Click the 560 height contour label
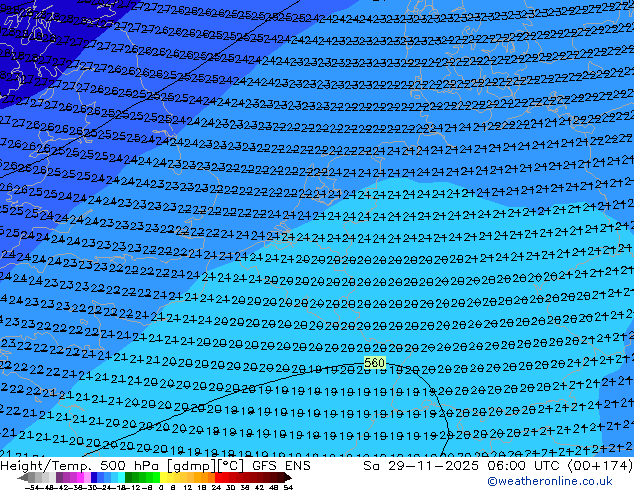Viewport: 634px width, 490px height. pos(374,363)
